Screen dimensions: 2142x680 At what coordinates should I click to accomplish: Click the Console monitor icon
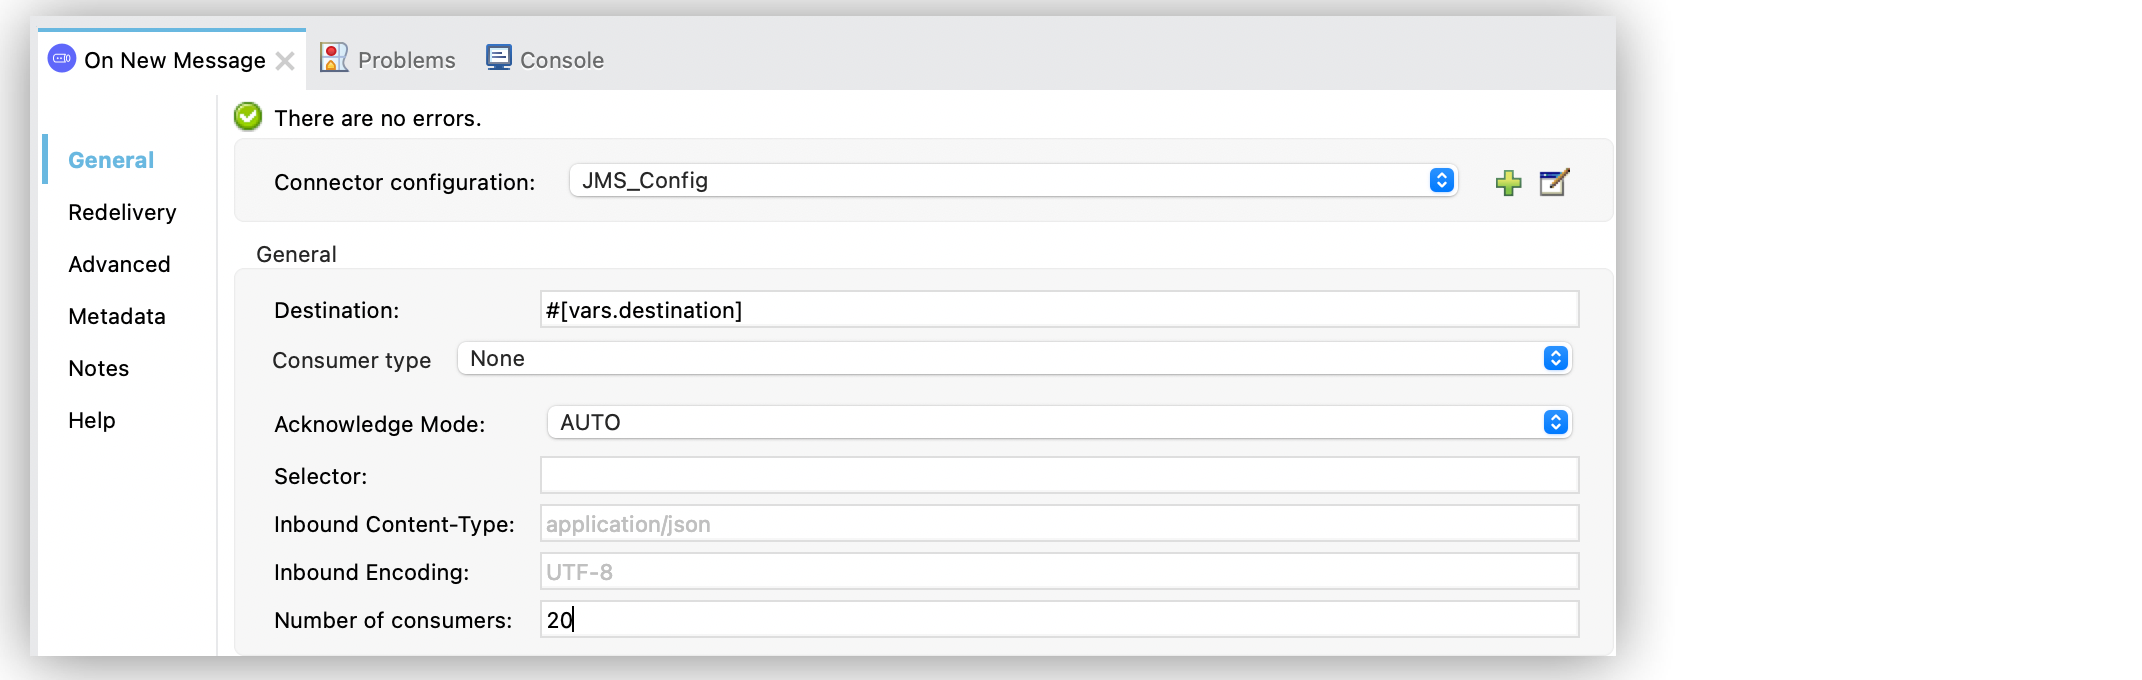click(498, 58)
